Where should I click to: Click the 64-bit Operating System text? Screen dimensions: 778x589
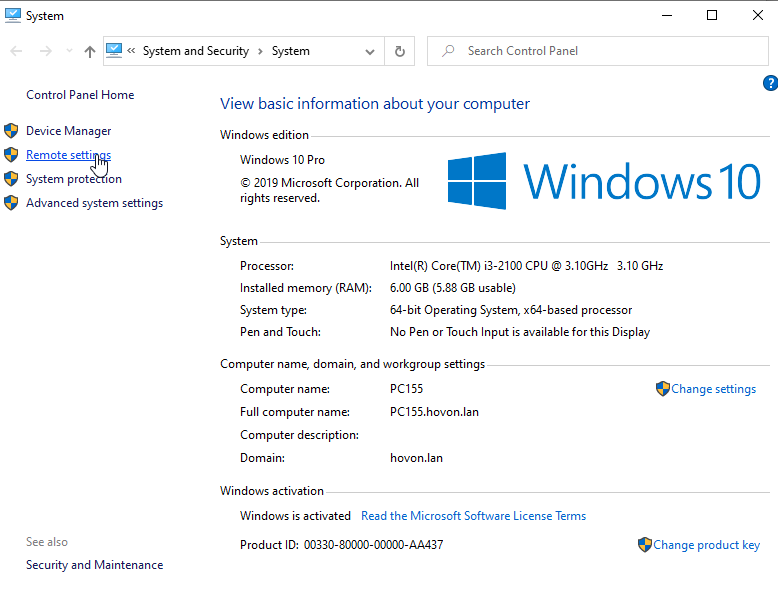coord(511,310)
